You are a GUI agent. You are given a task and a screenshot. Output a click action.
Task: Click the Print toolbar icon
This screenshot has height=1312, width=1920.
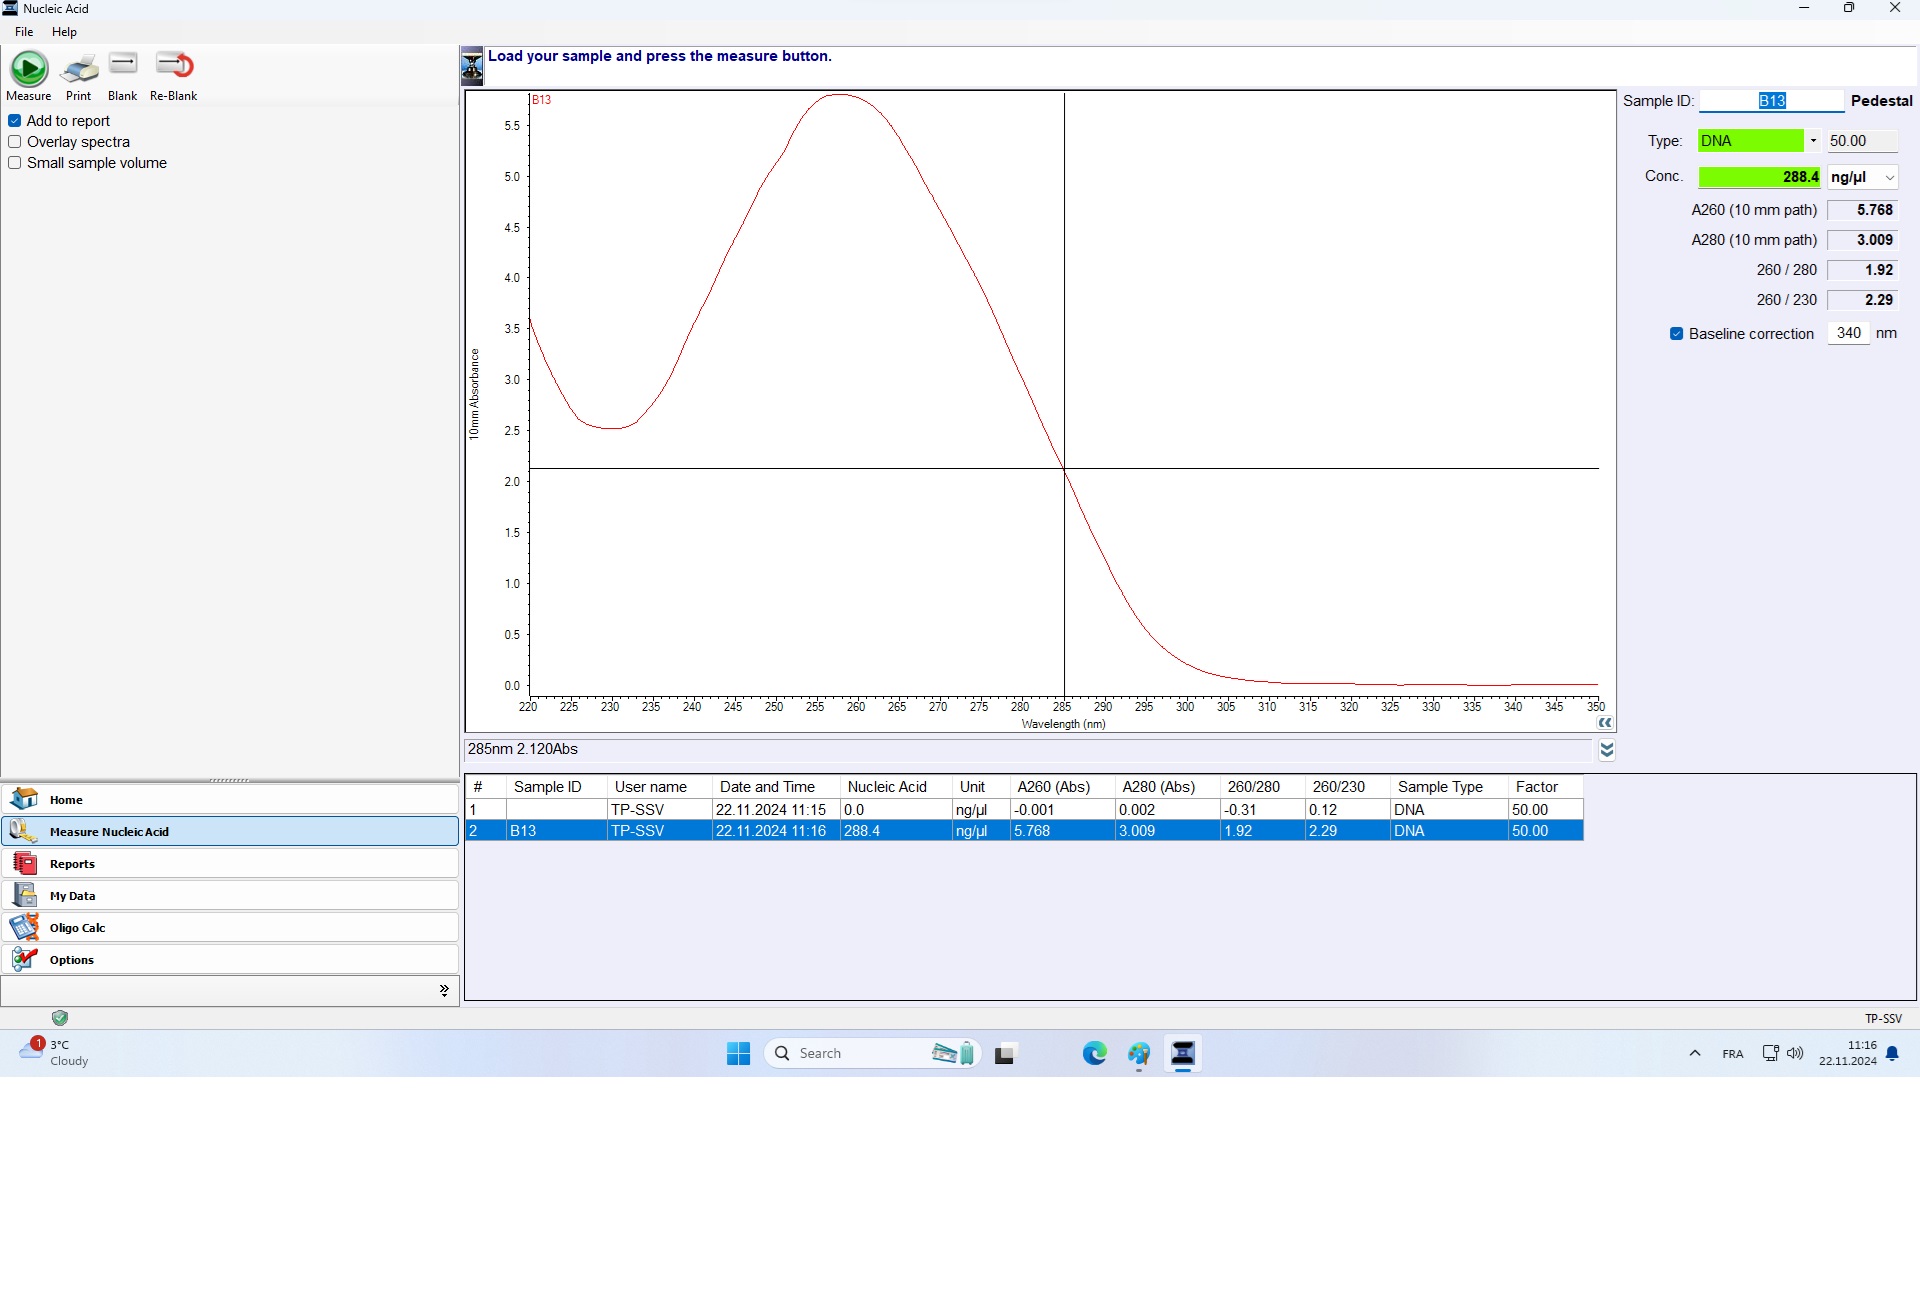(79, 68)
